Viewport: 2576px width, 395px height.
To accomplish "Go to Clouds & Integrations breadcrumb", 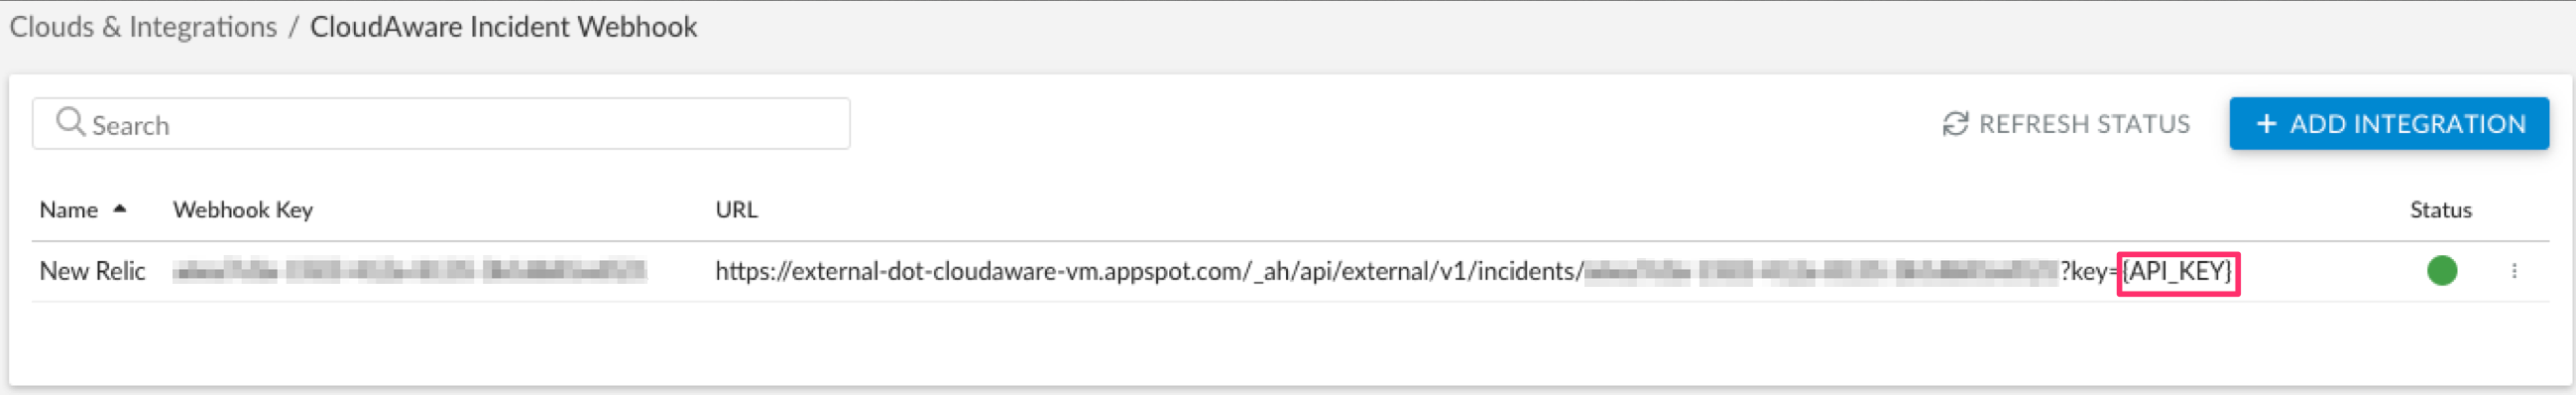I will click(143, 27).
